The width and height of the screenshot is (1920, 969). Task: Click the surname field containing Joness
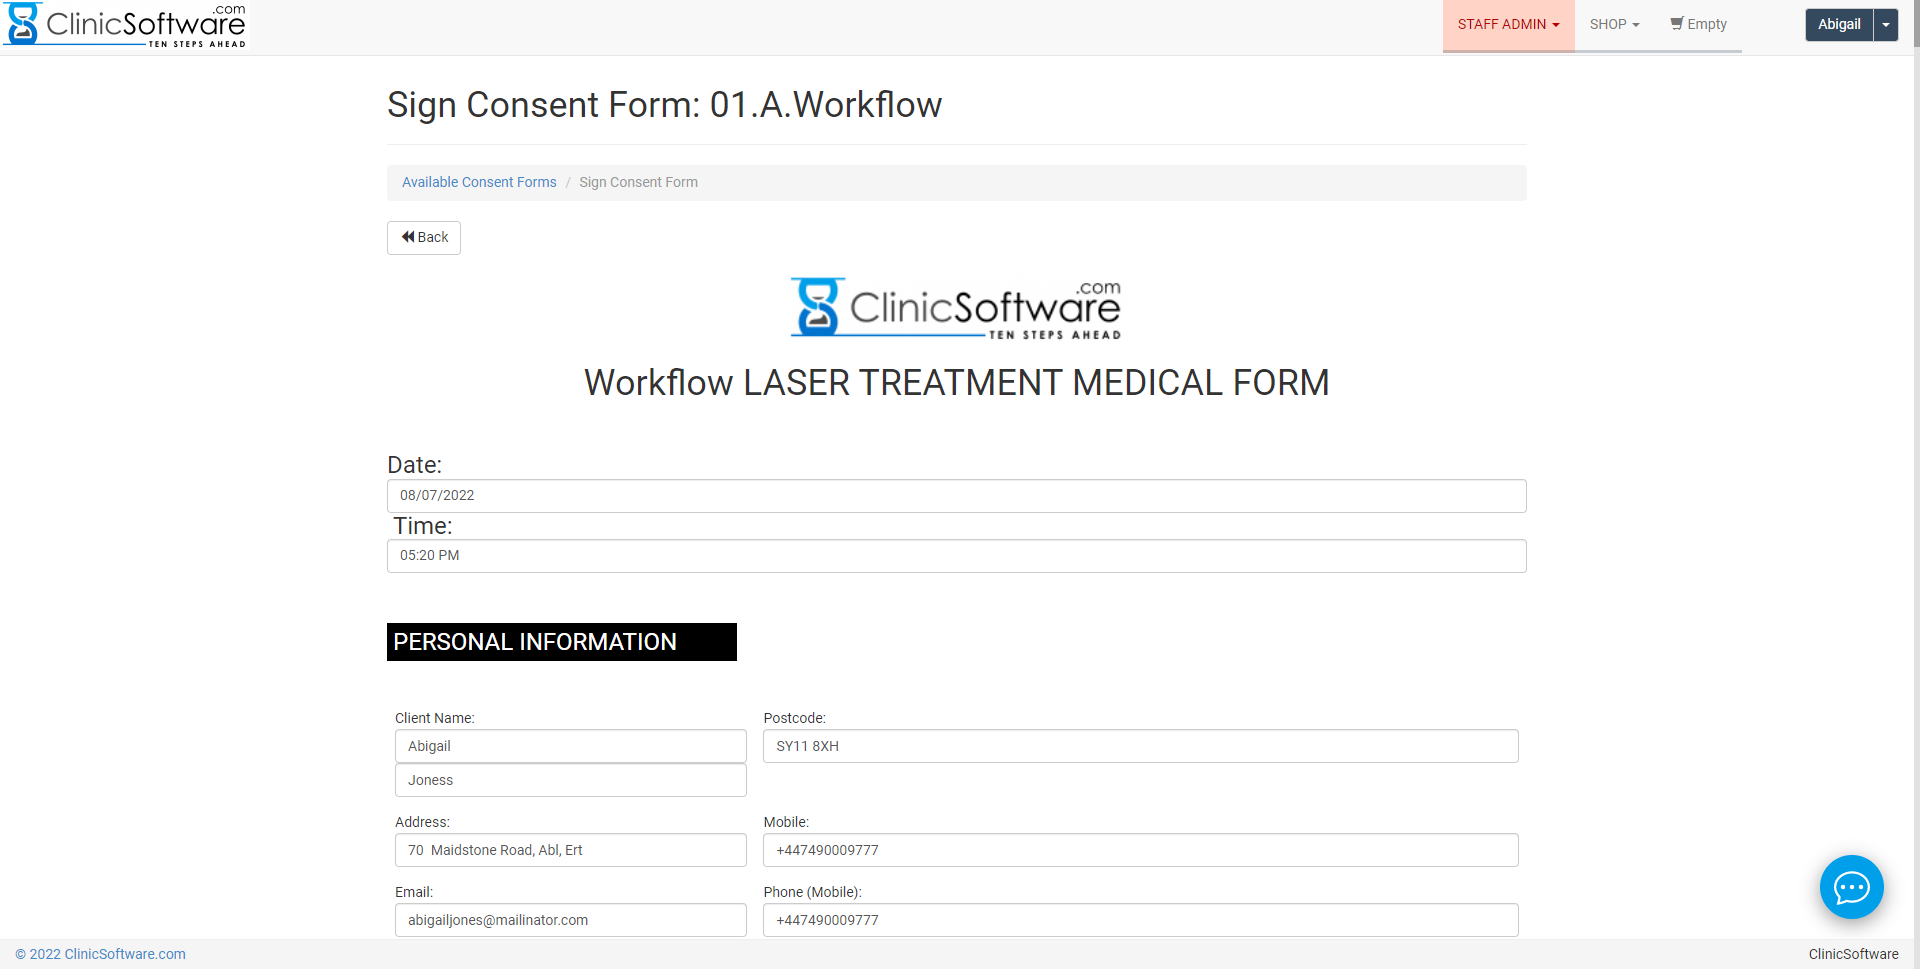point(570,780)
